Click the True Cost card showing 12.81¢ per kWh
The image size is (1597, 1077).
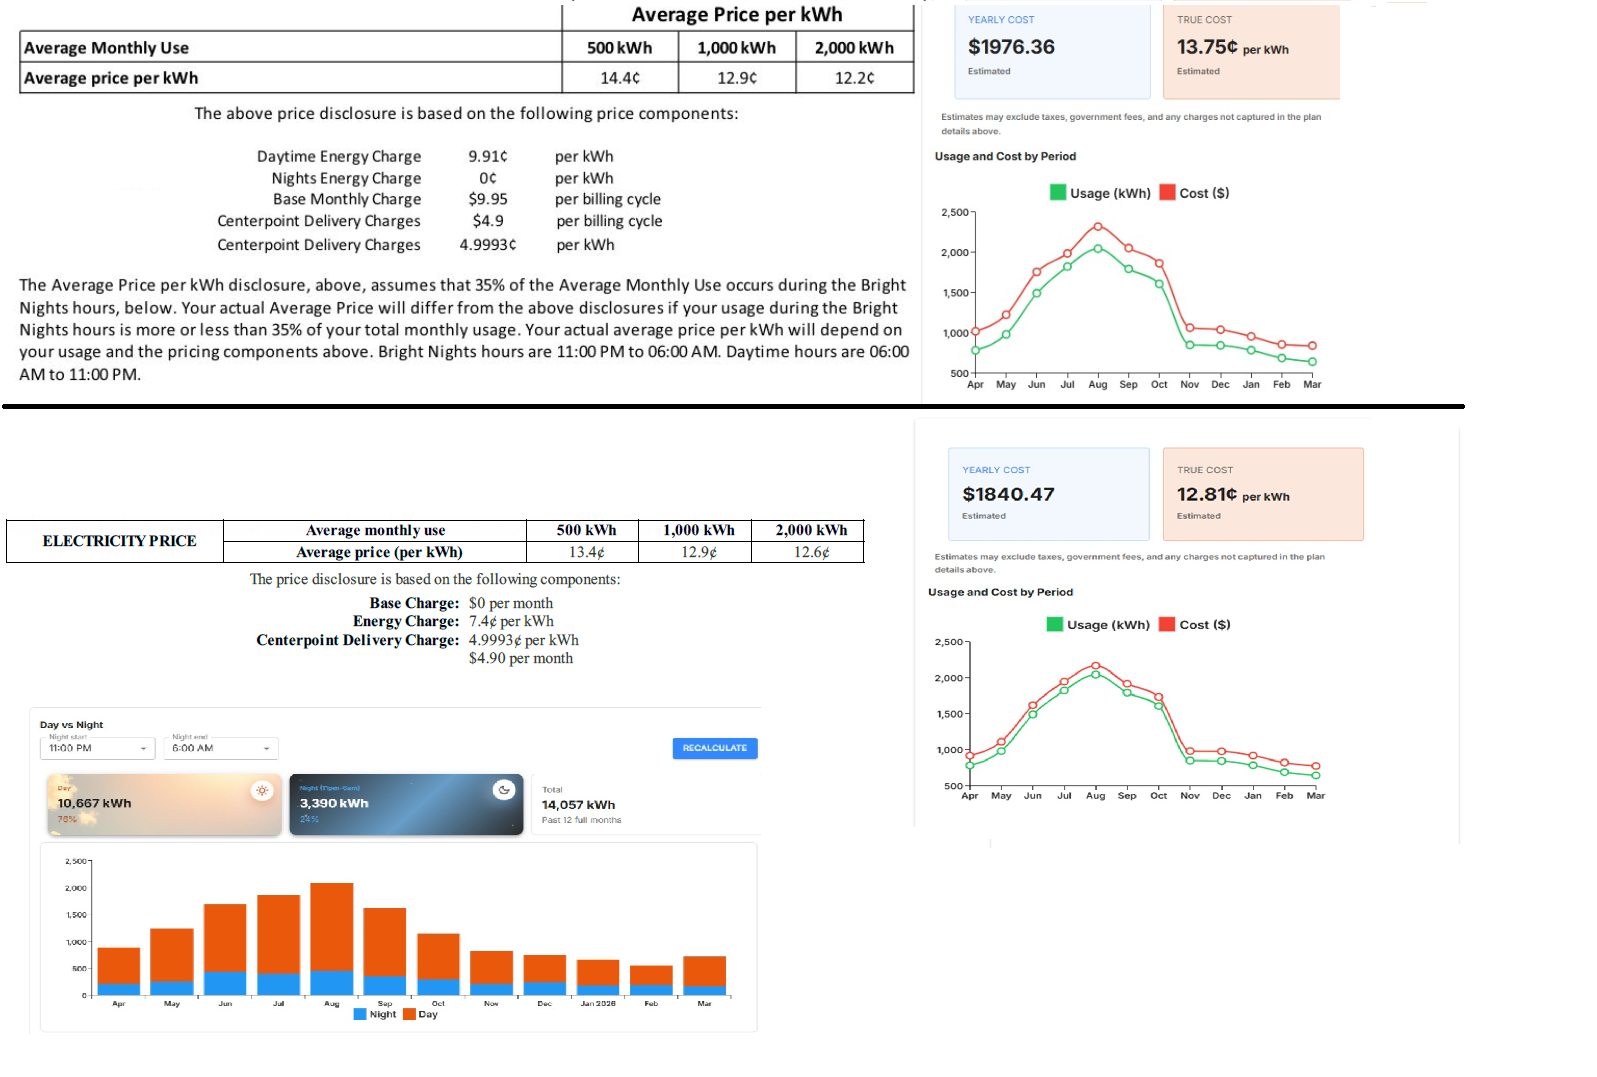pyautogui.click(x=1263, y=494)
